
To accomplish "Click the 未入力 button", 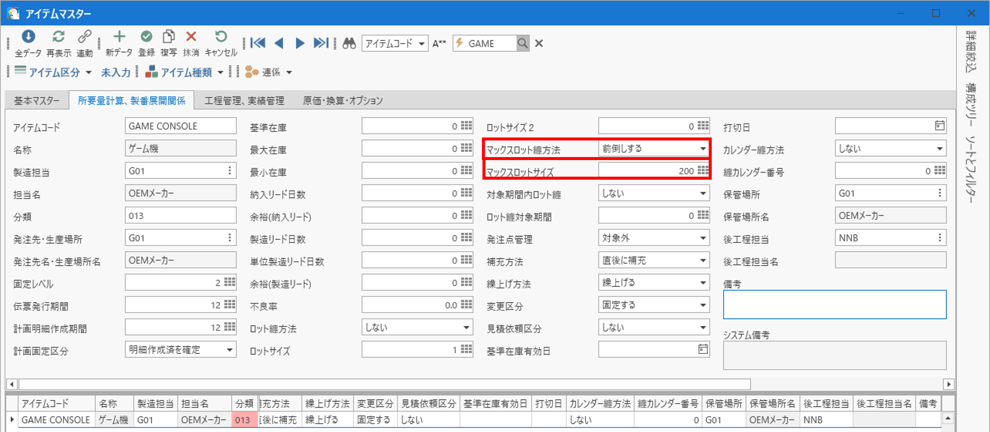I will click(115, 72).
